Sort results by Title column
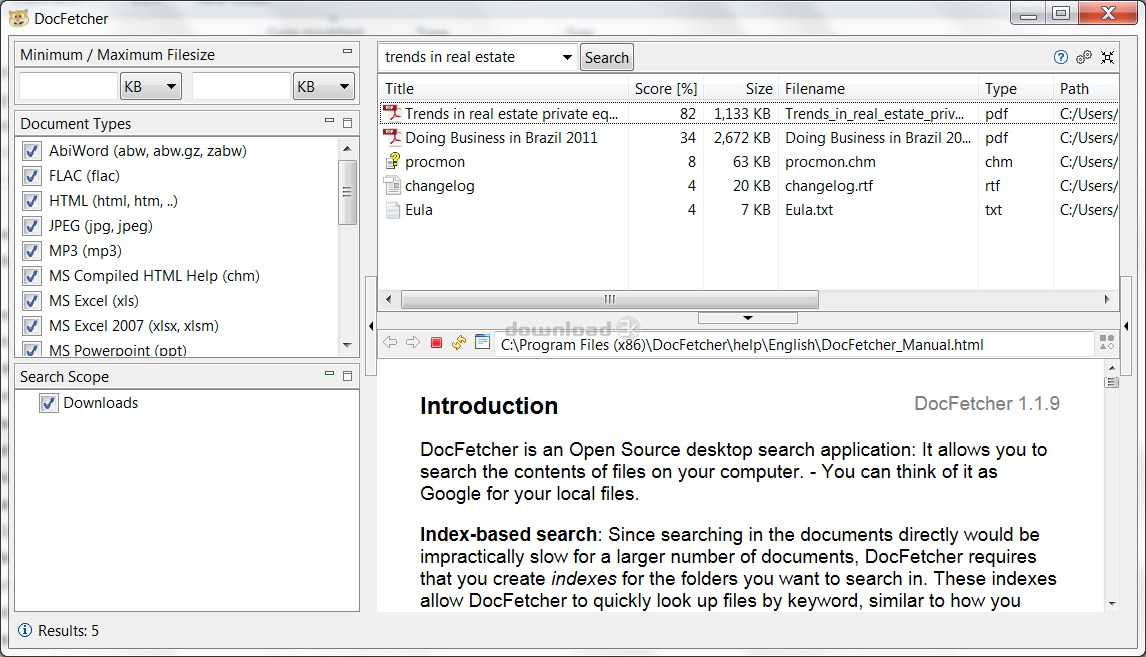This screenshot has width=1146, height=657. pyautogui.click(x=504, y=88)
